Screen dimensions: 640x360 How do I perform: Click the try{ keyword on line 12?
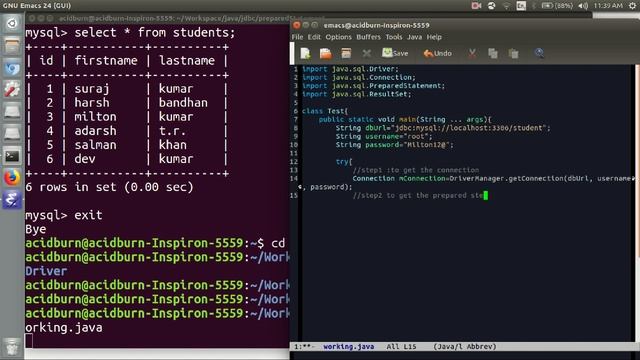pyautogui.click(x=344, y=162)
